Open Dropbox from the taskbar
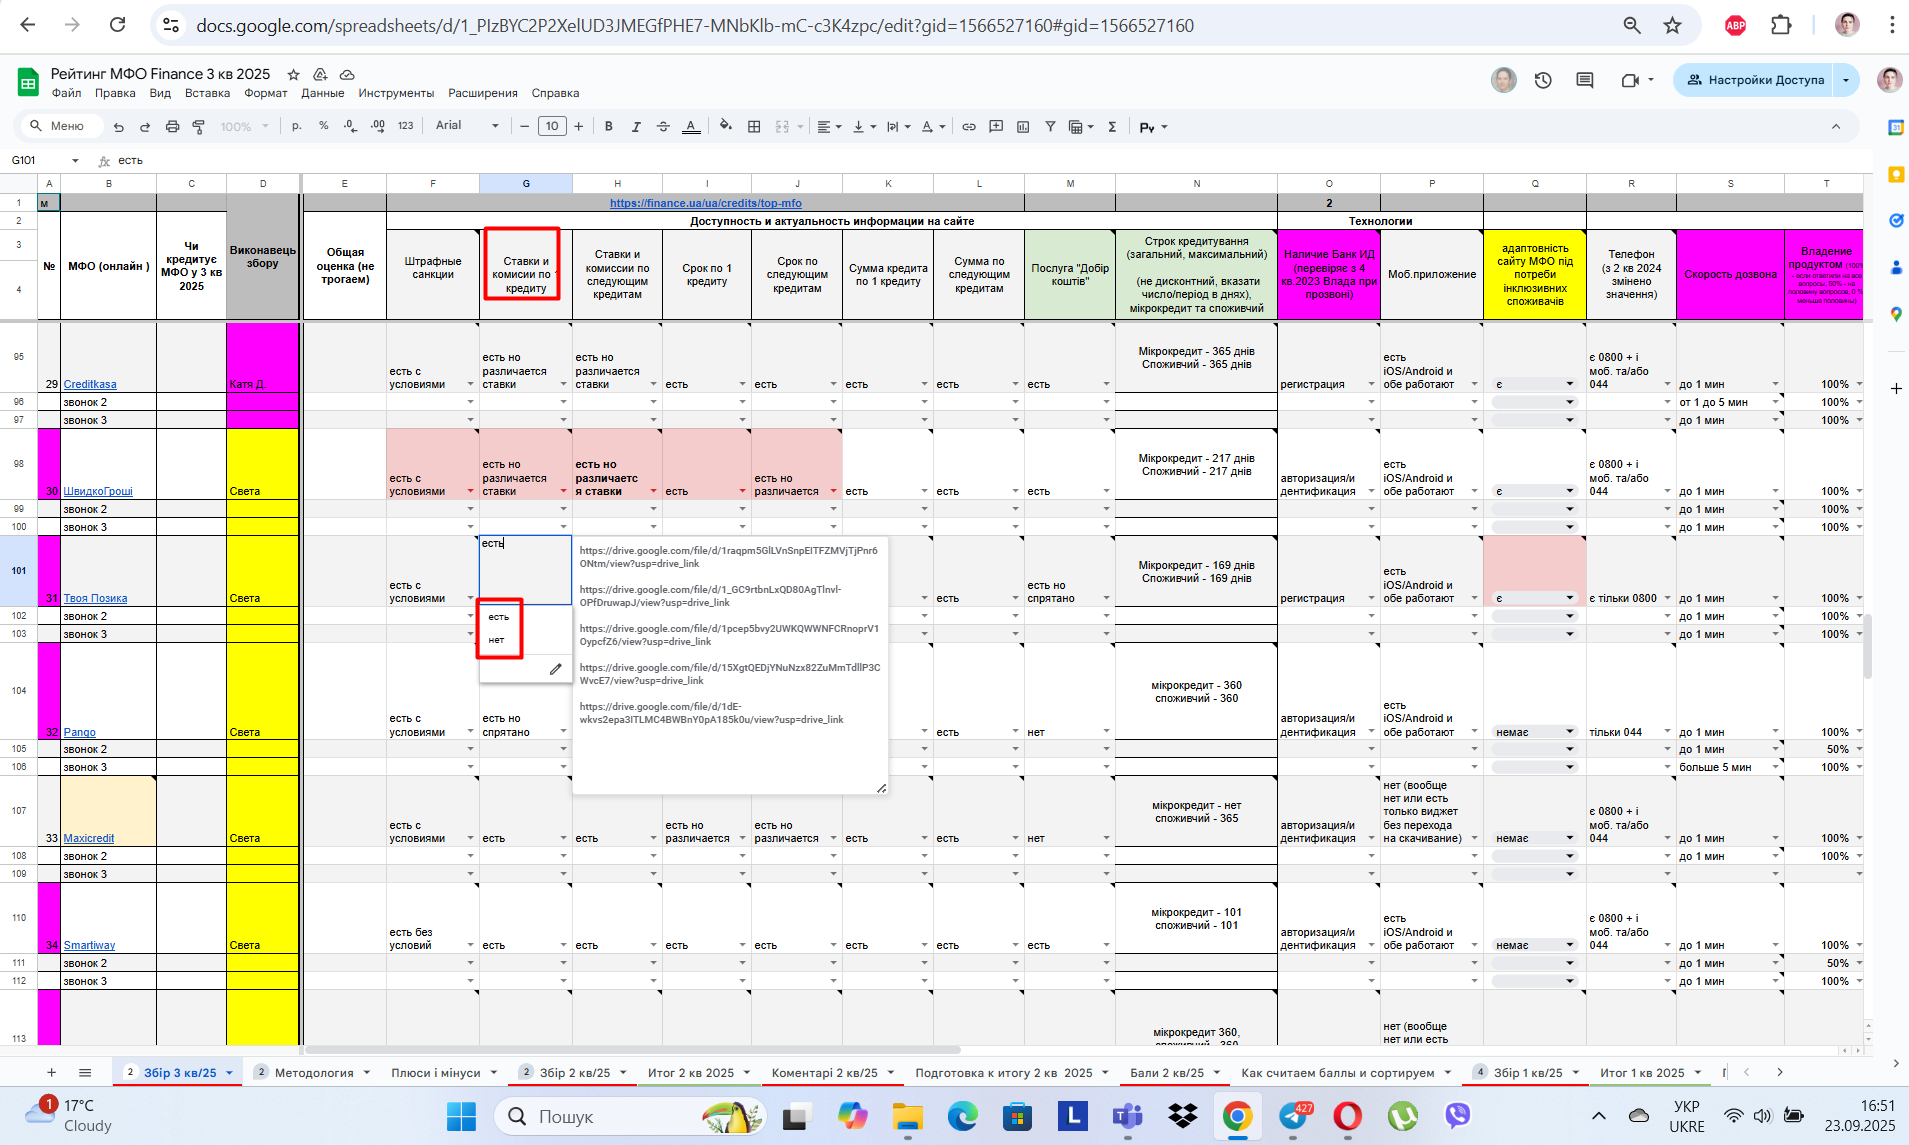1909x1145 pixels. 1182,1115
